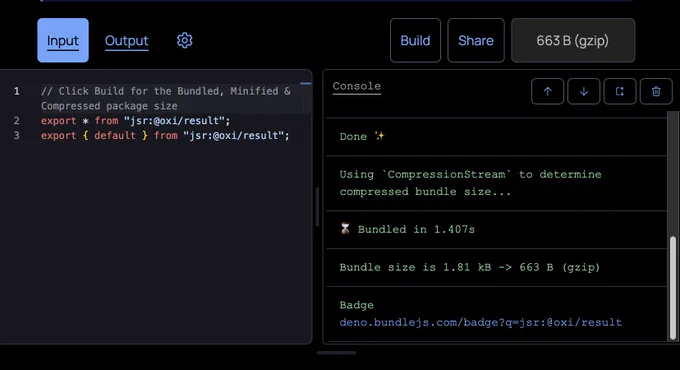The image size is (680, 370).
Task: Click "Bundled in 1.407s" console entry
Action: tap(407, 229)
